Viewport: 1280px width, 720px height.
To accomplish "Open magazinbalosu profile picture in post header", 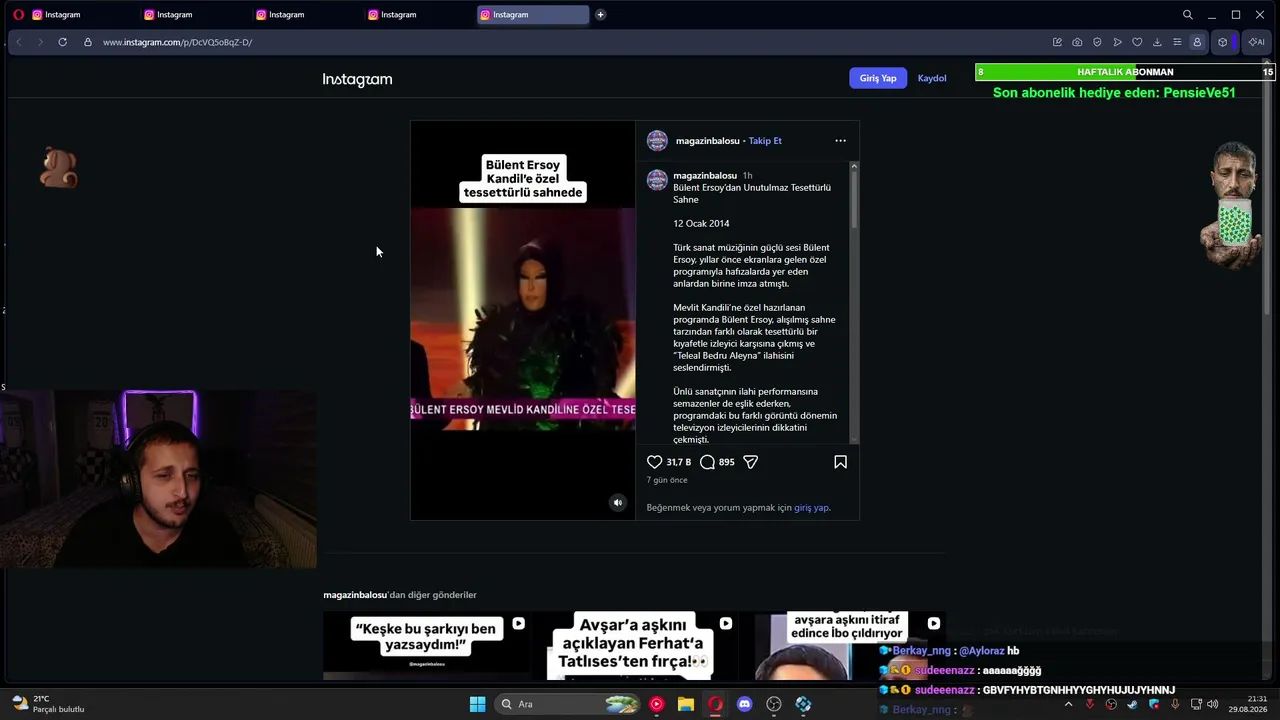I will pyautogui.click(x=657, y=141).
